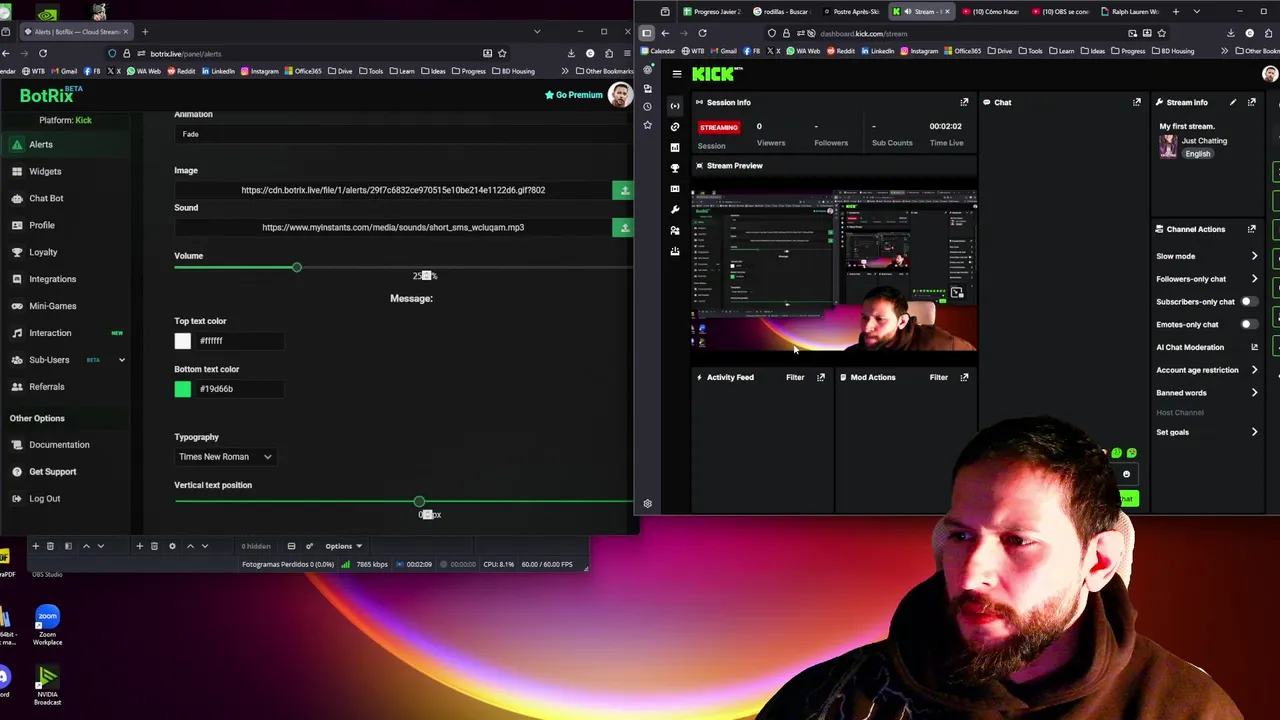Click the Bottom text color hex field

pos(238,389)
